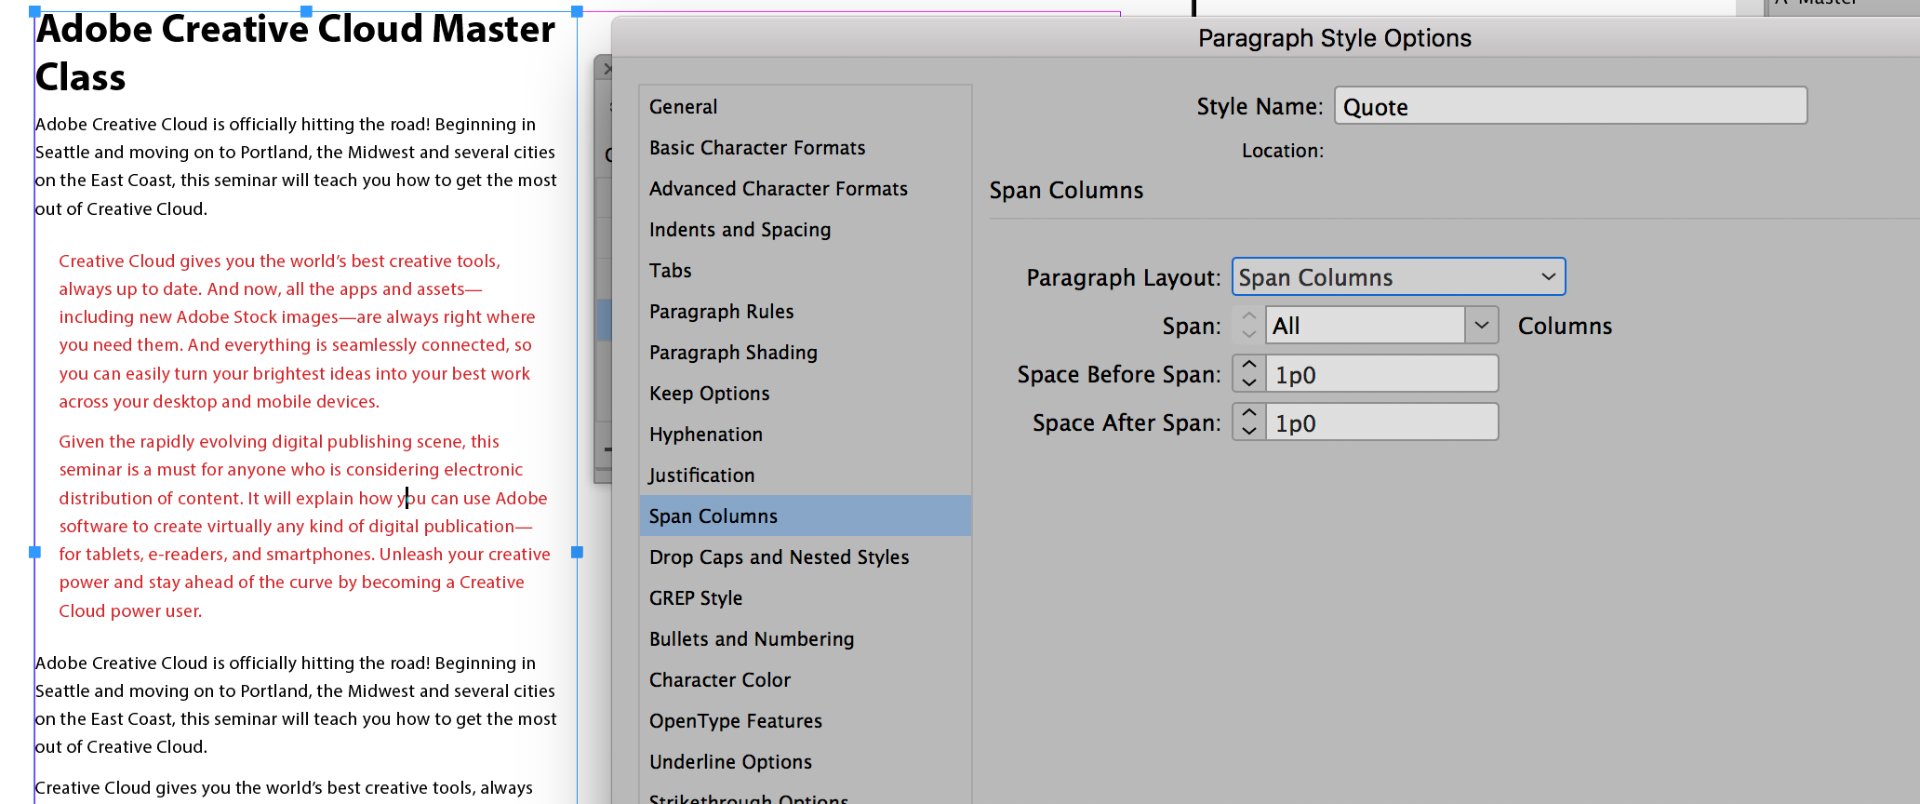1920x804 pixels.
Task: Select Hyphenation category
Action: [x=805, y=435]
